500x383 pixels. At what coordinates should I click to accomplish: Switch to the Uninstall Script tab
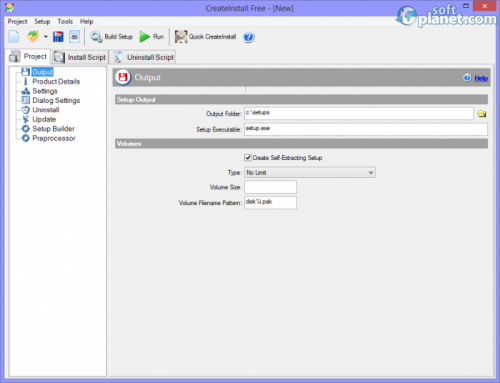(x=143, y=57)
